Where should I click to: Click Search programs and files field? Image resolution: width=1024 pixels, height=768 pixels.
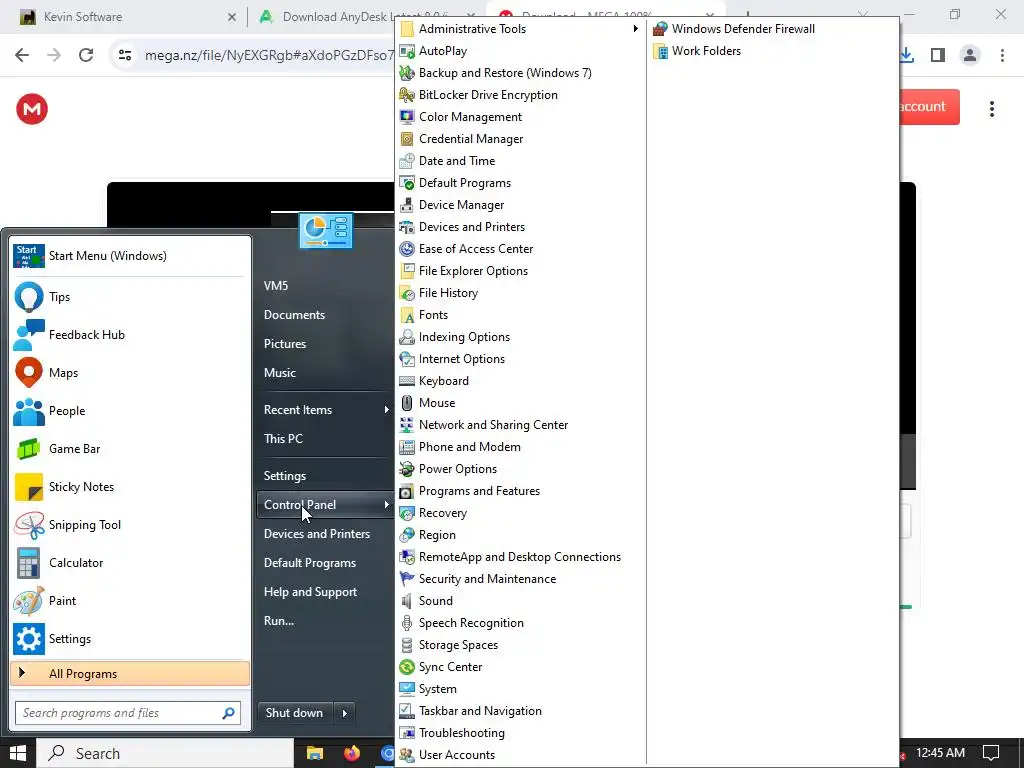pos(128,713)
